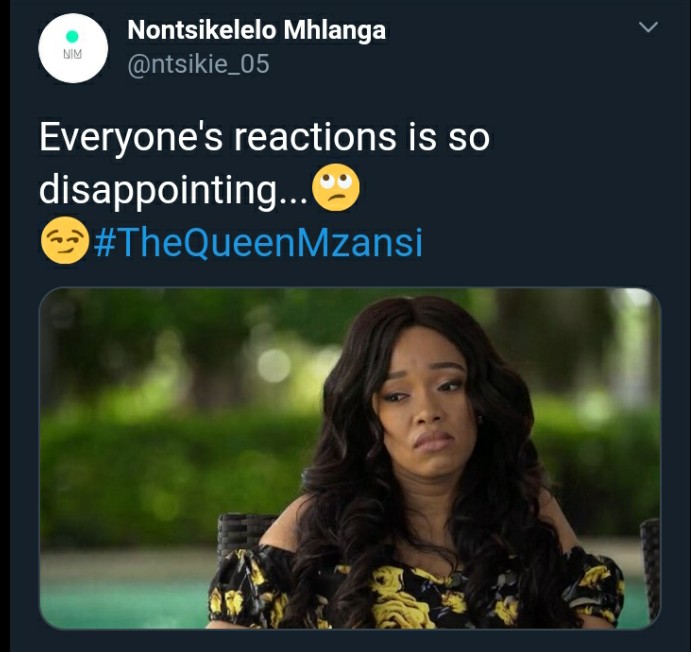Open the #TheQueenMzansi hashtag
Viewport: 691px width, 652px height.
(x=258, y=242)
